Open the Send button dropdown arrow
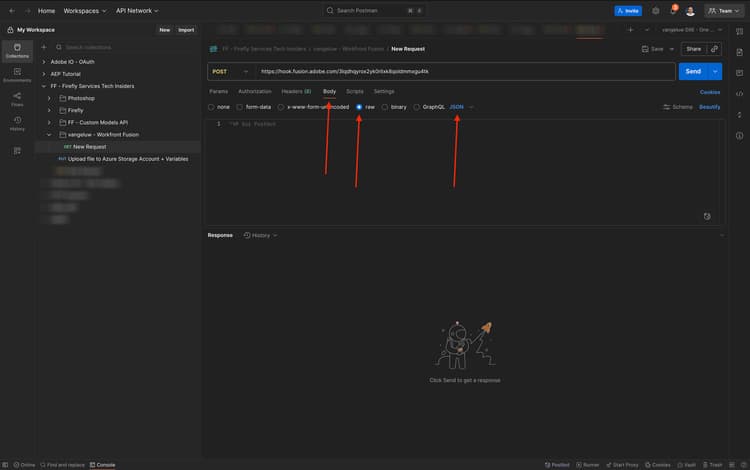 (715, 72)
